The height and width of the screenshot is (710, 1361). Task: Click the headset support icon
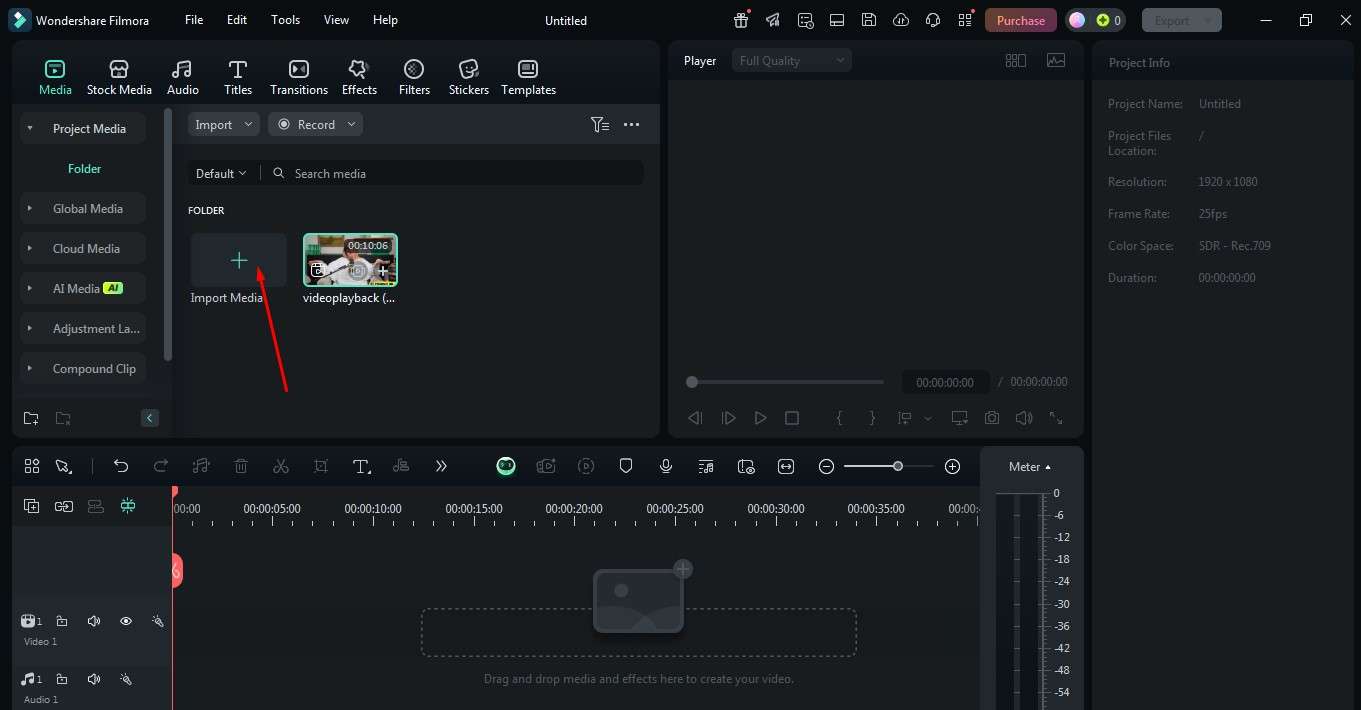pyautogui.click(x=933, y=20)
